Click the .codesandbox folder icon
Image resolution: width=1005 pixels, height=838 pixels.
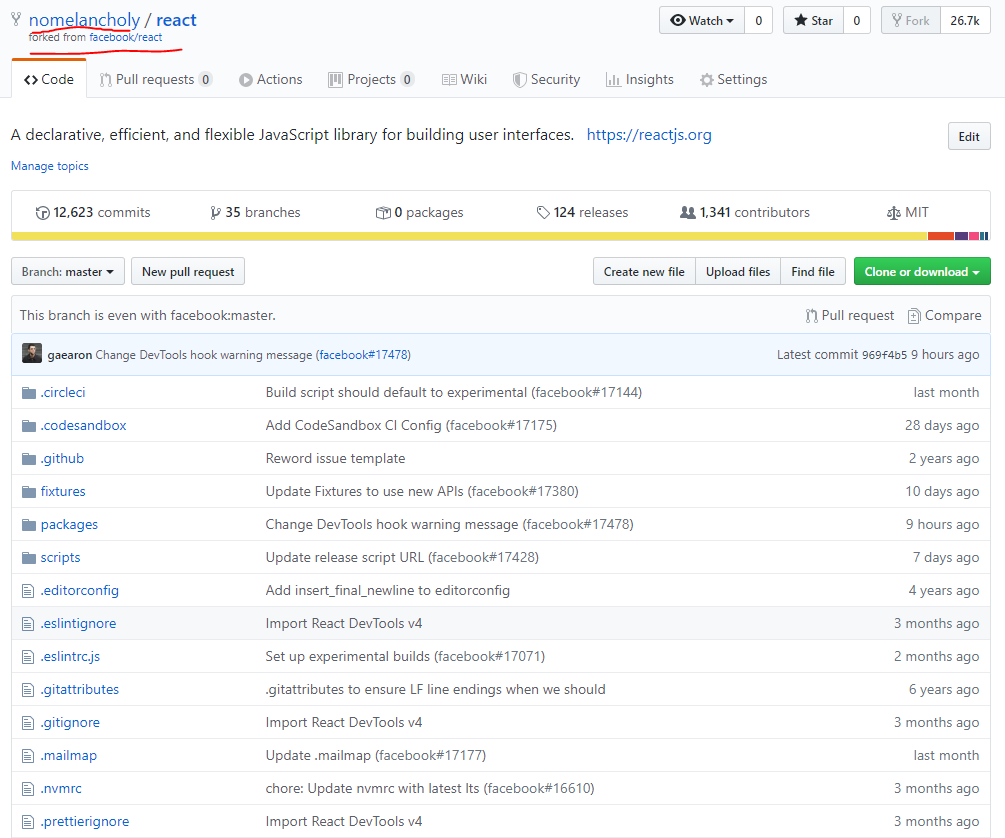click(x=29, y=426)
